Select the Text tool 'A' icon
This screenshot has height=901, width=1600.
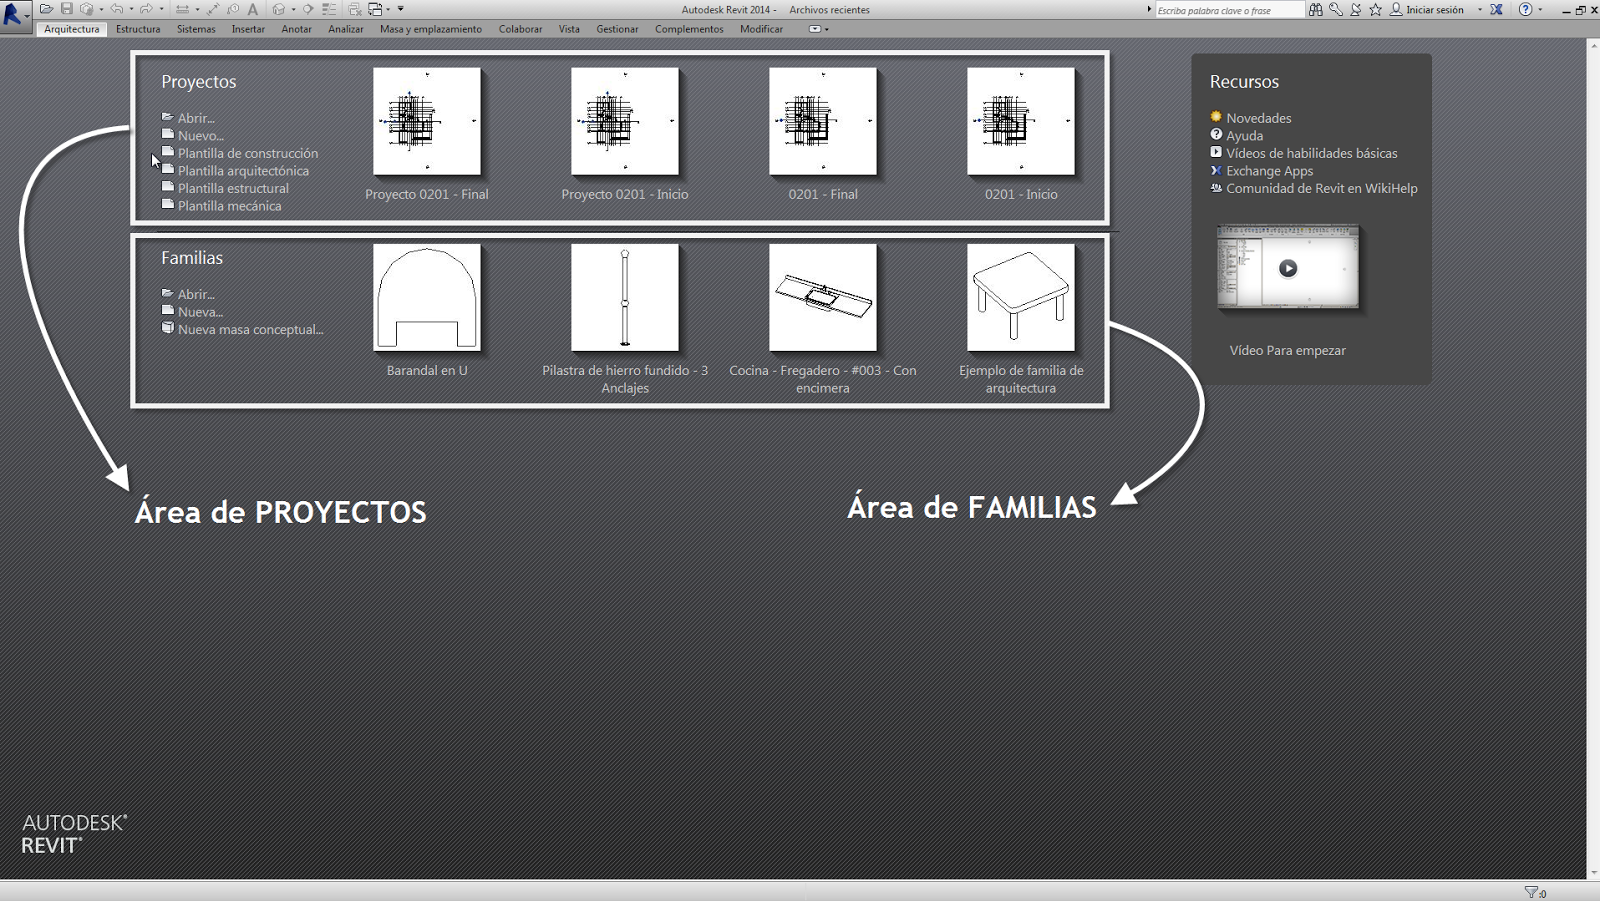point(253,9)
